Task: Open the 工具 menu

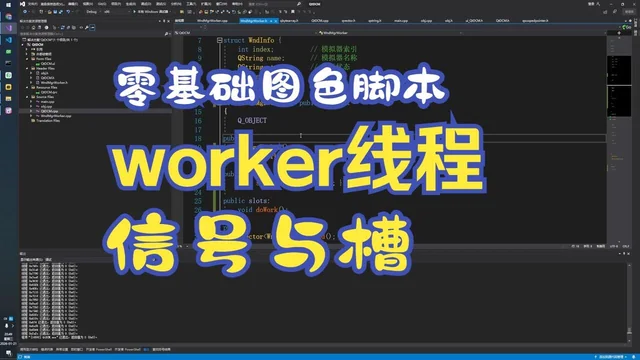Action: coord(191,4)
